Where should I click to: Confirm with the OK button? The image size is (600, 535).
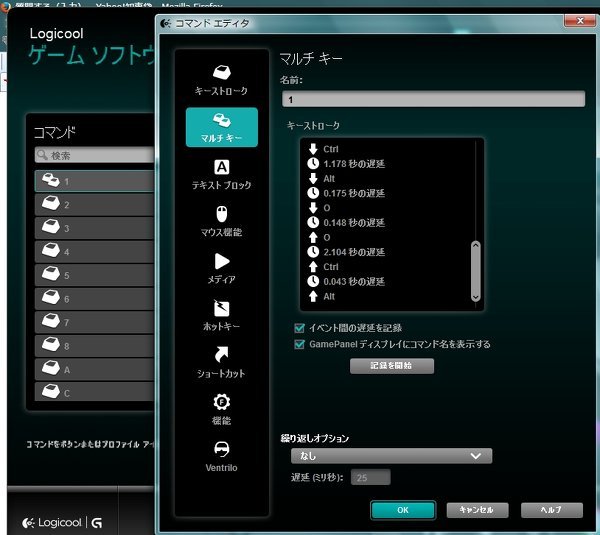pyautogui.click(x=403, y=510)
